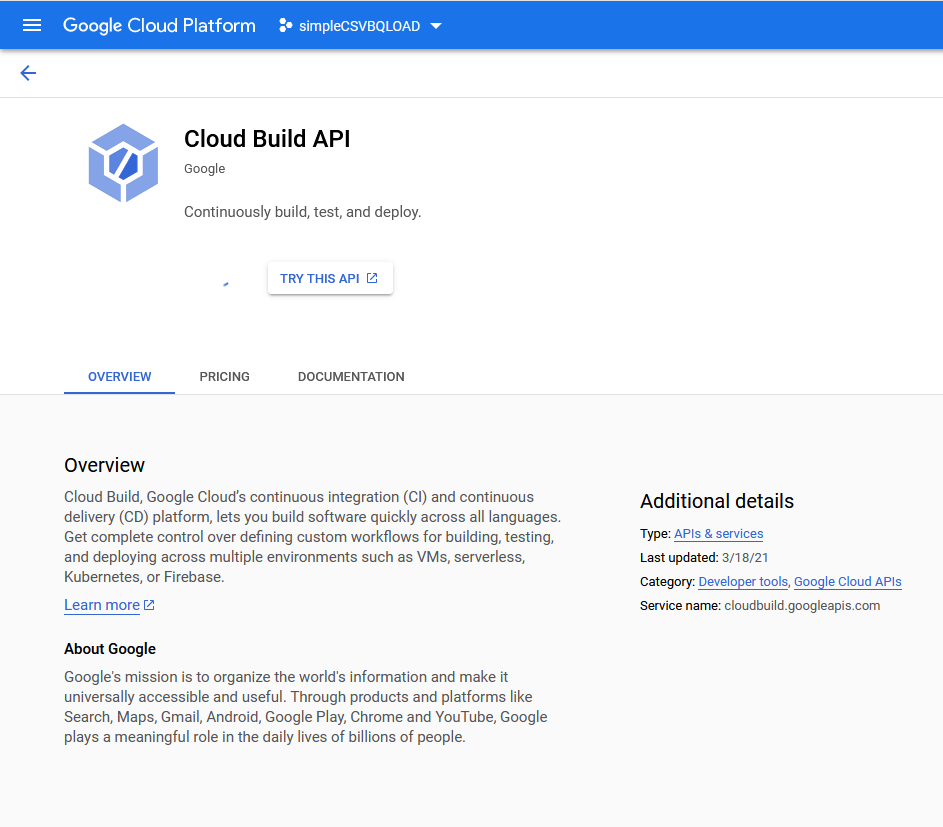Screen dimensions: 943x827
Task: Click the 'Continuously build, test, and deploy.' text
Action: click(303, 212)
